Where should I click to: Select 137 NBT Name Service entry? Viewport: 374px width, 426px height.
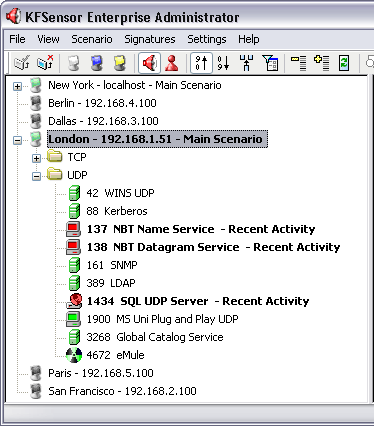coord(201,229)
